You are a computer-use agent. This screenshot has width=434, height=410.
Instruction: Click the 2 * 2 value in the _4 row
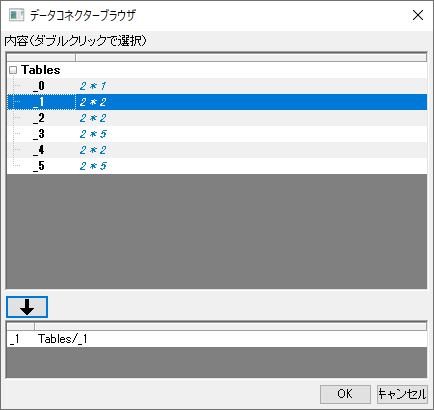pyautogui.click(x=93, y=150)
